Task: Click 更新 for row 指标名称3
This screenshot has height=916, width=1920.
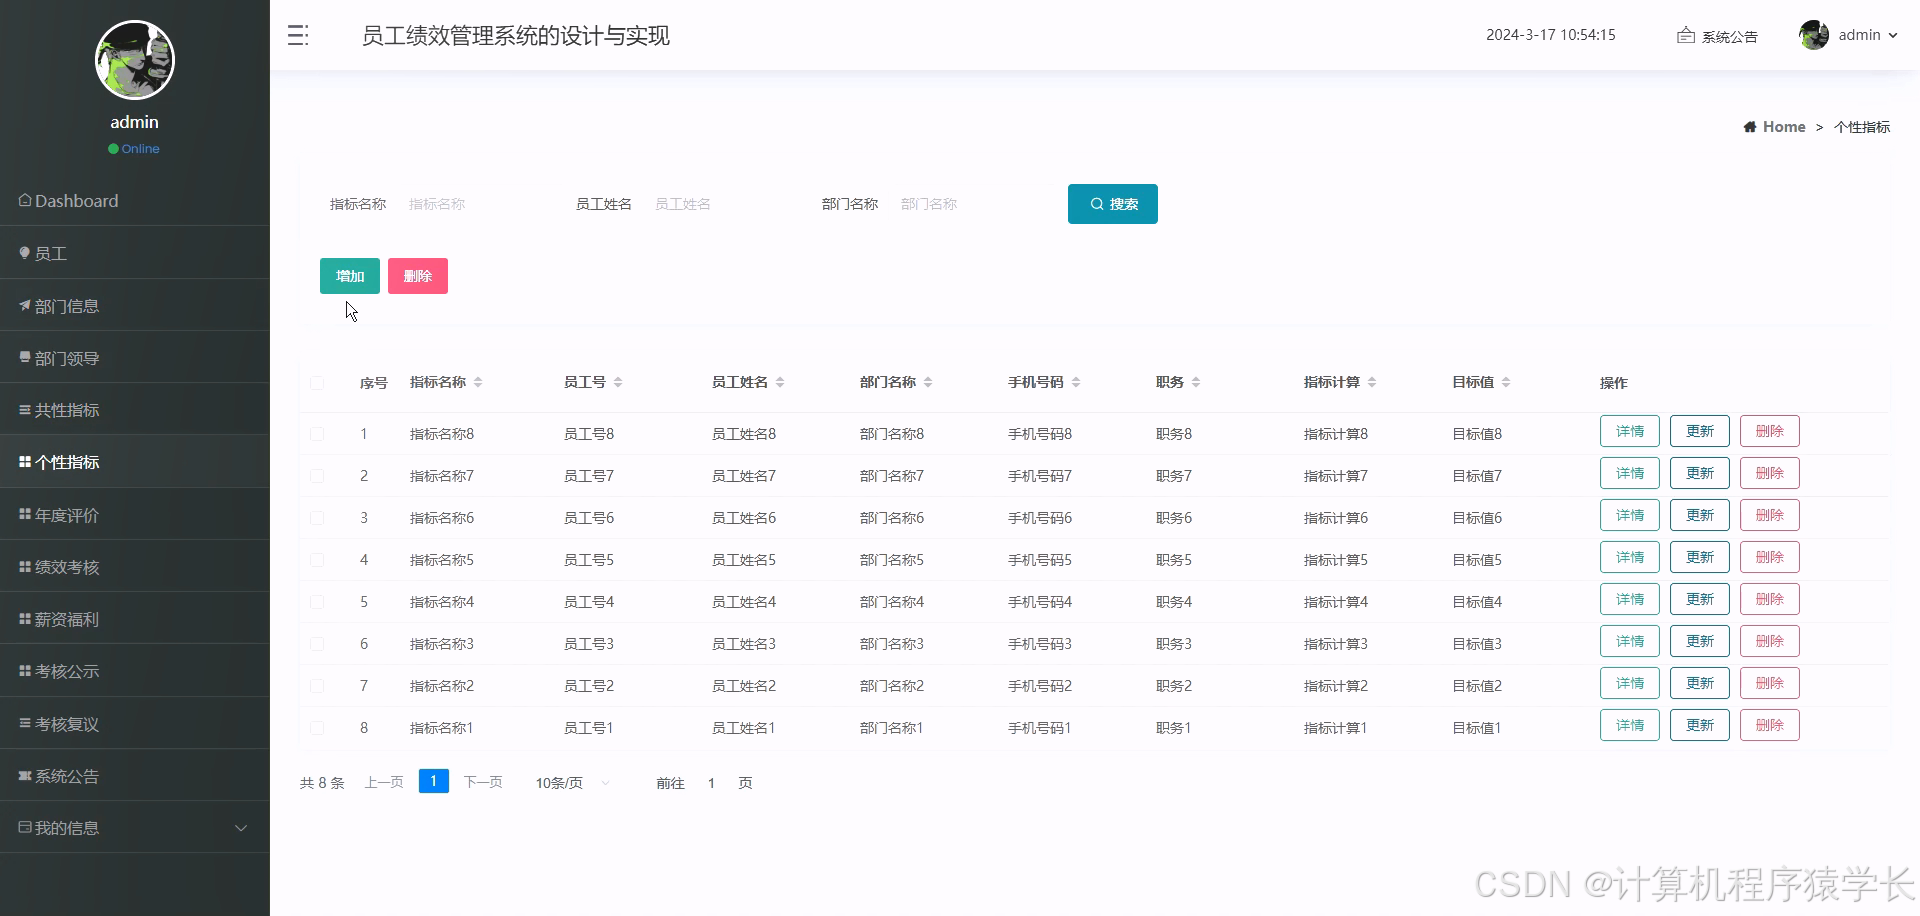Action: (x=1700, y=641)
